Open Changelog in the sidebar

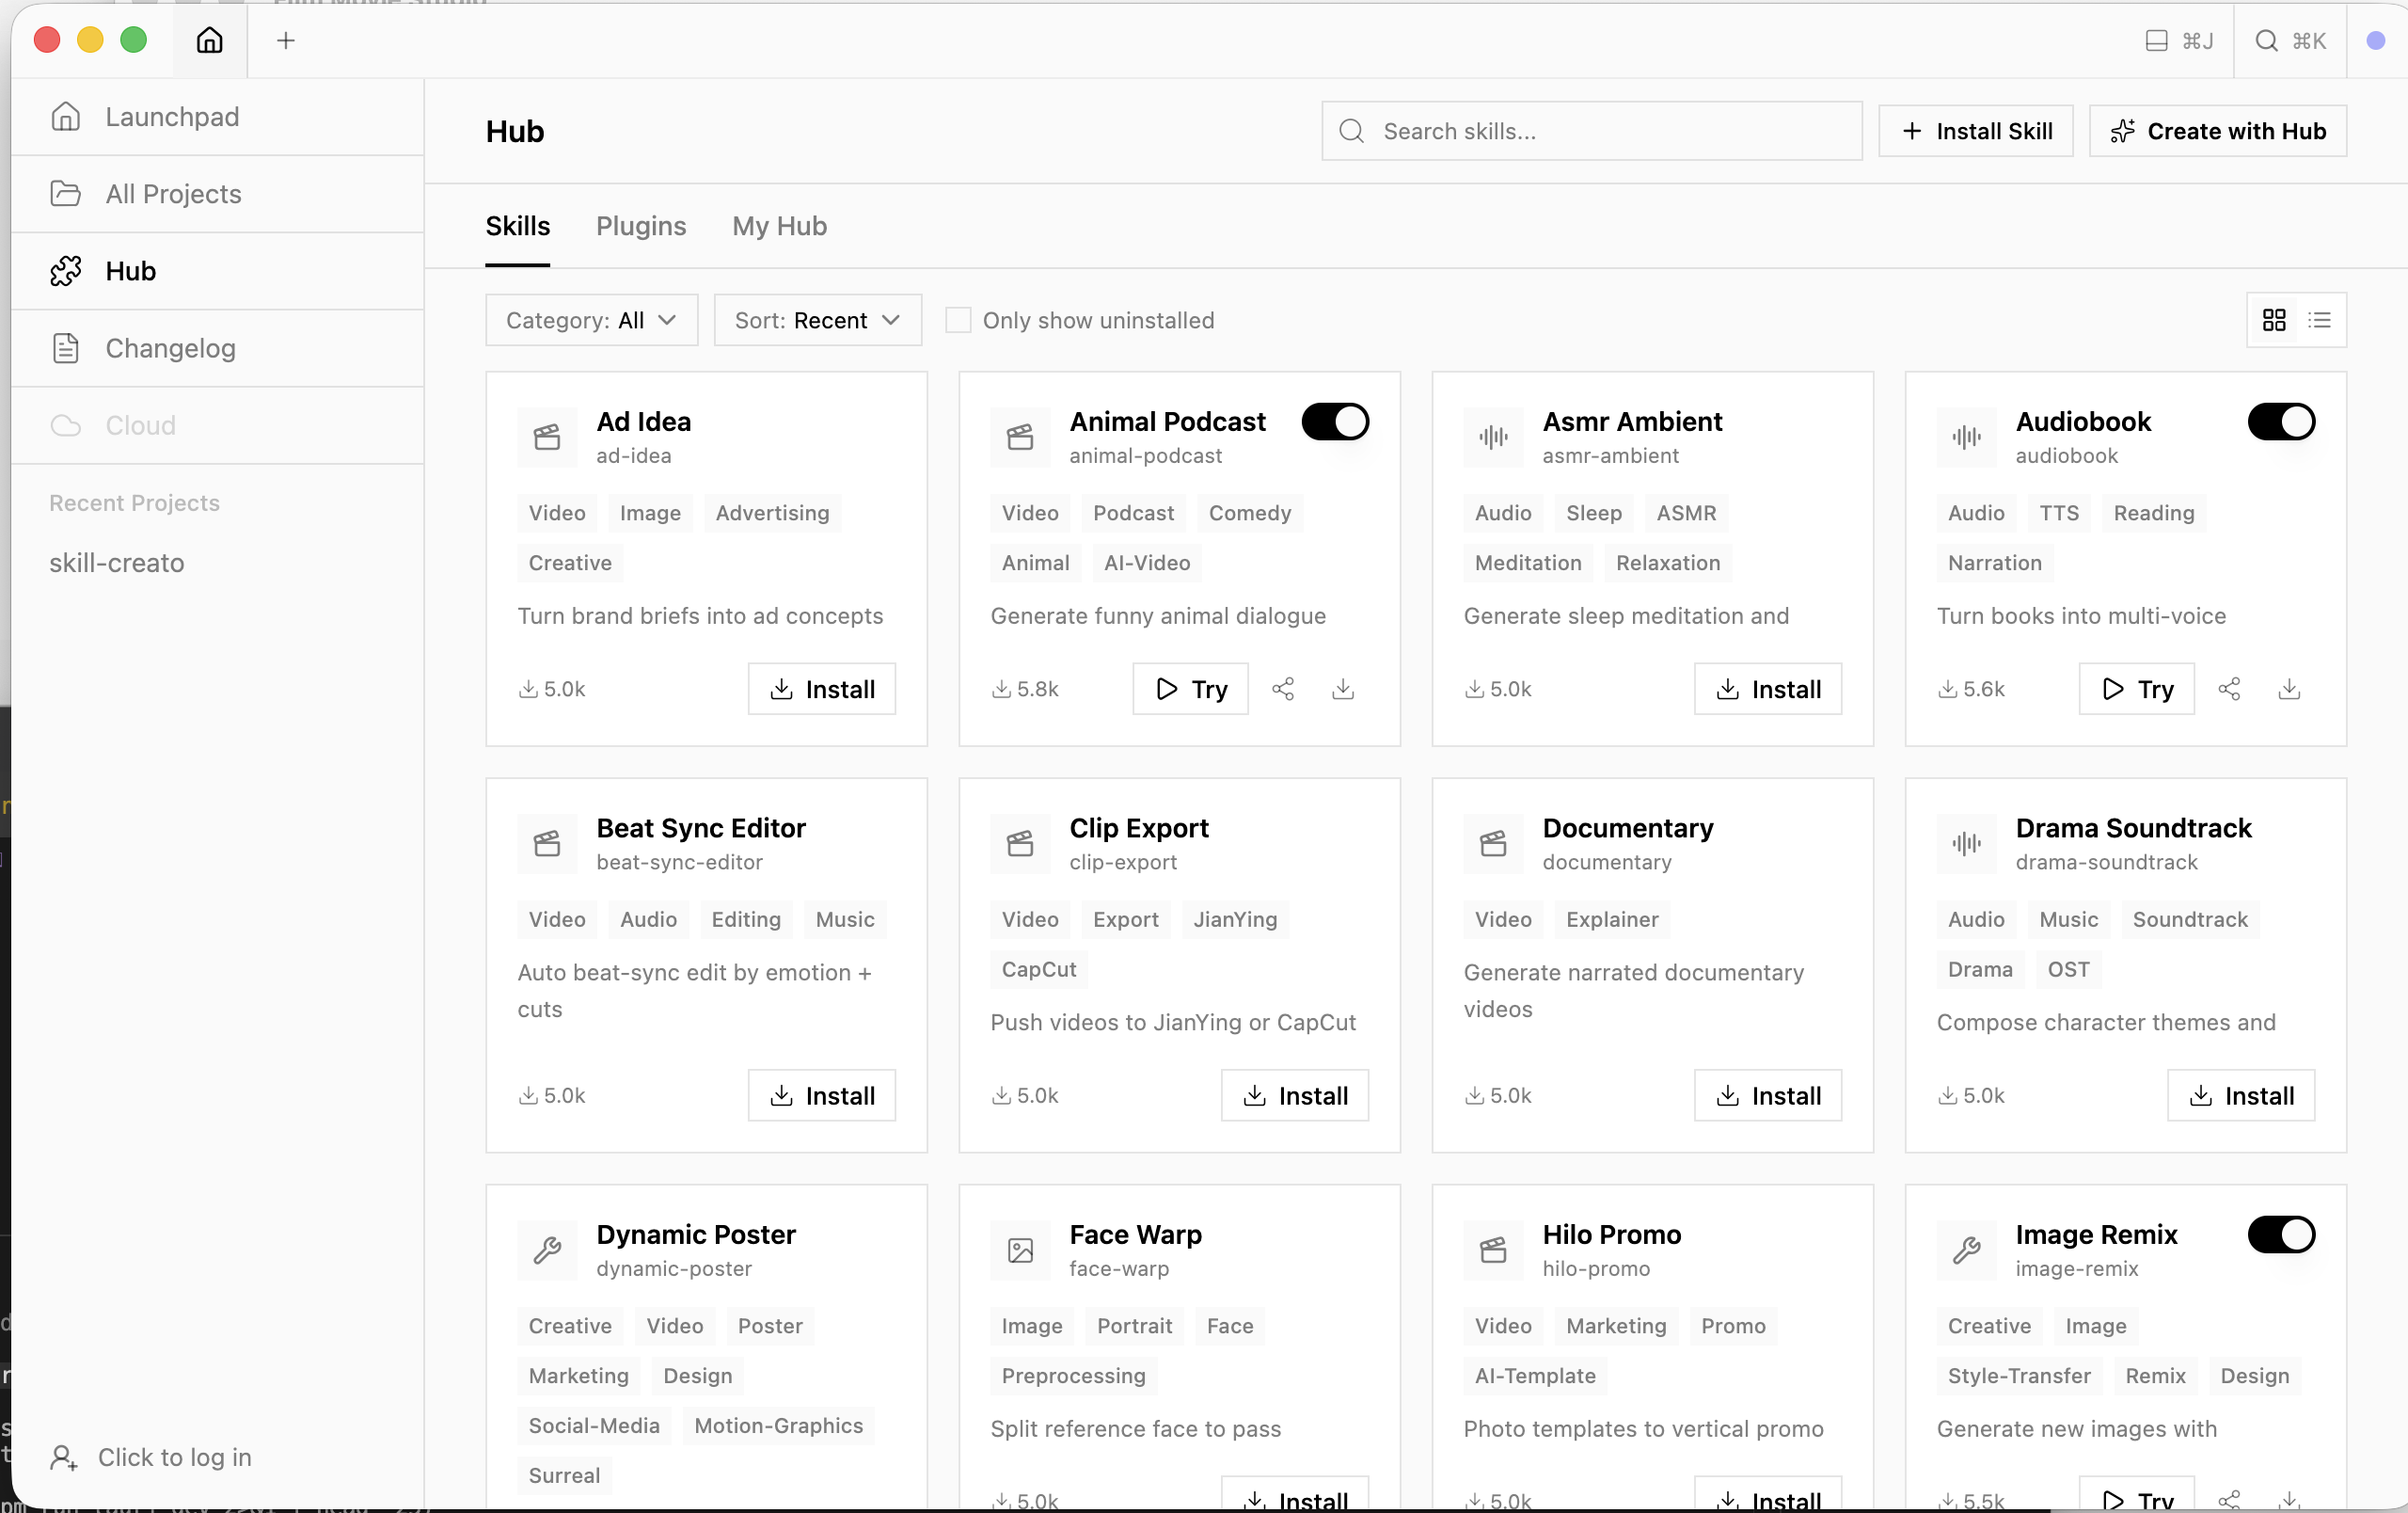(217, 348)
